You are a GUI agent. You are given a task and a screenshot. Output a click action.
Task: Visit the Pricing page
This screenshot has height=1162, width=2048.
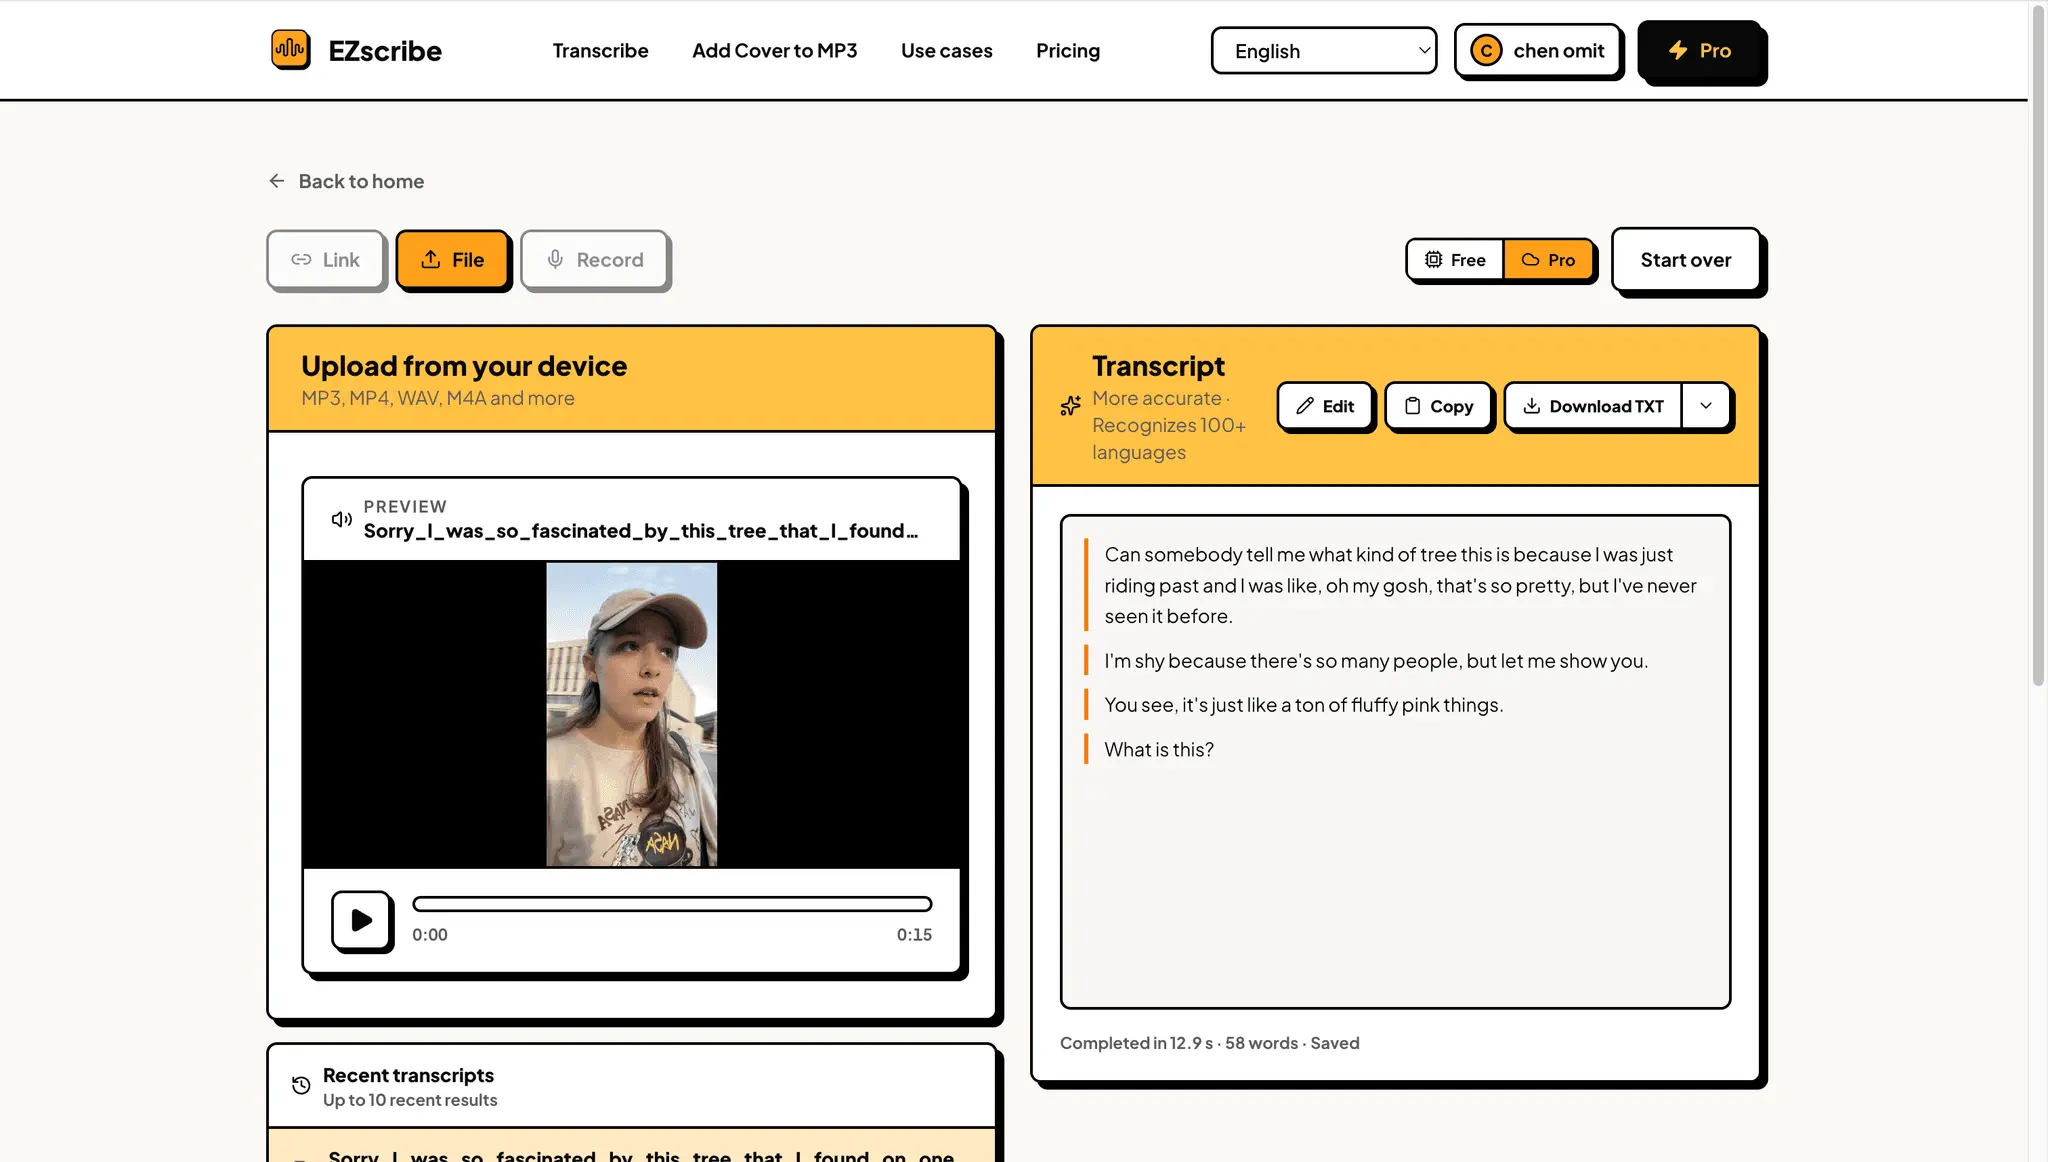click(x=1067, y=51)
